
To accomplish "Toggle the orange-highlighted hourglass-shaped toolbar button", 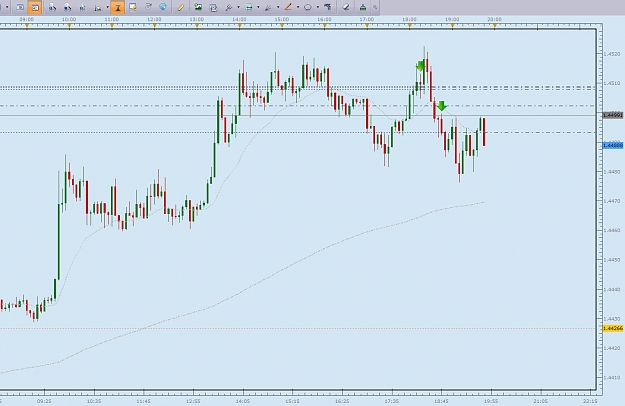I will [118, 7].
